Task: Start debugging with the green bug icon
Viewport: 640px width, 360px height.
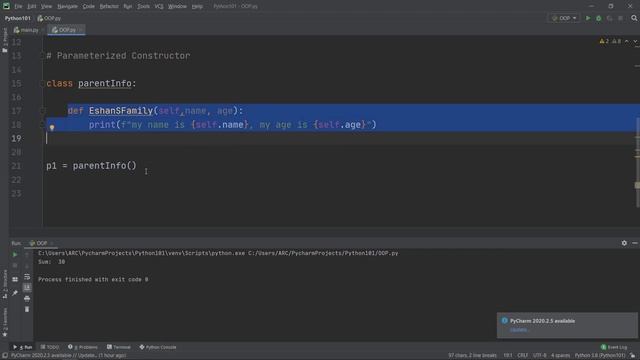Action: [598, 18]
